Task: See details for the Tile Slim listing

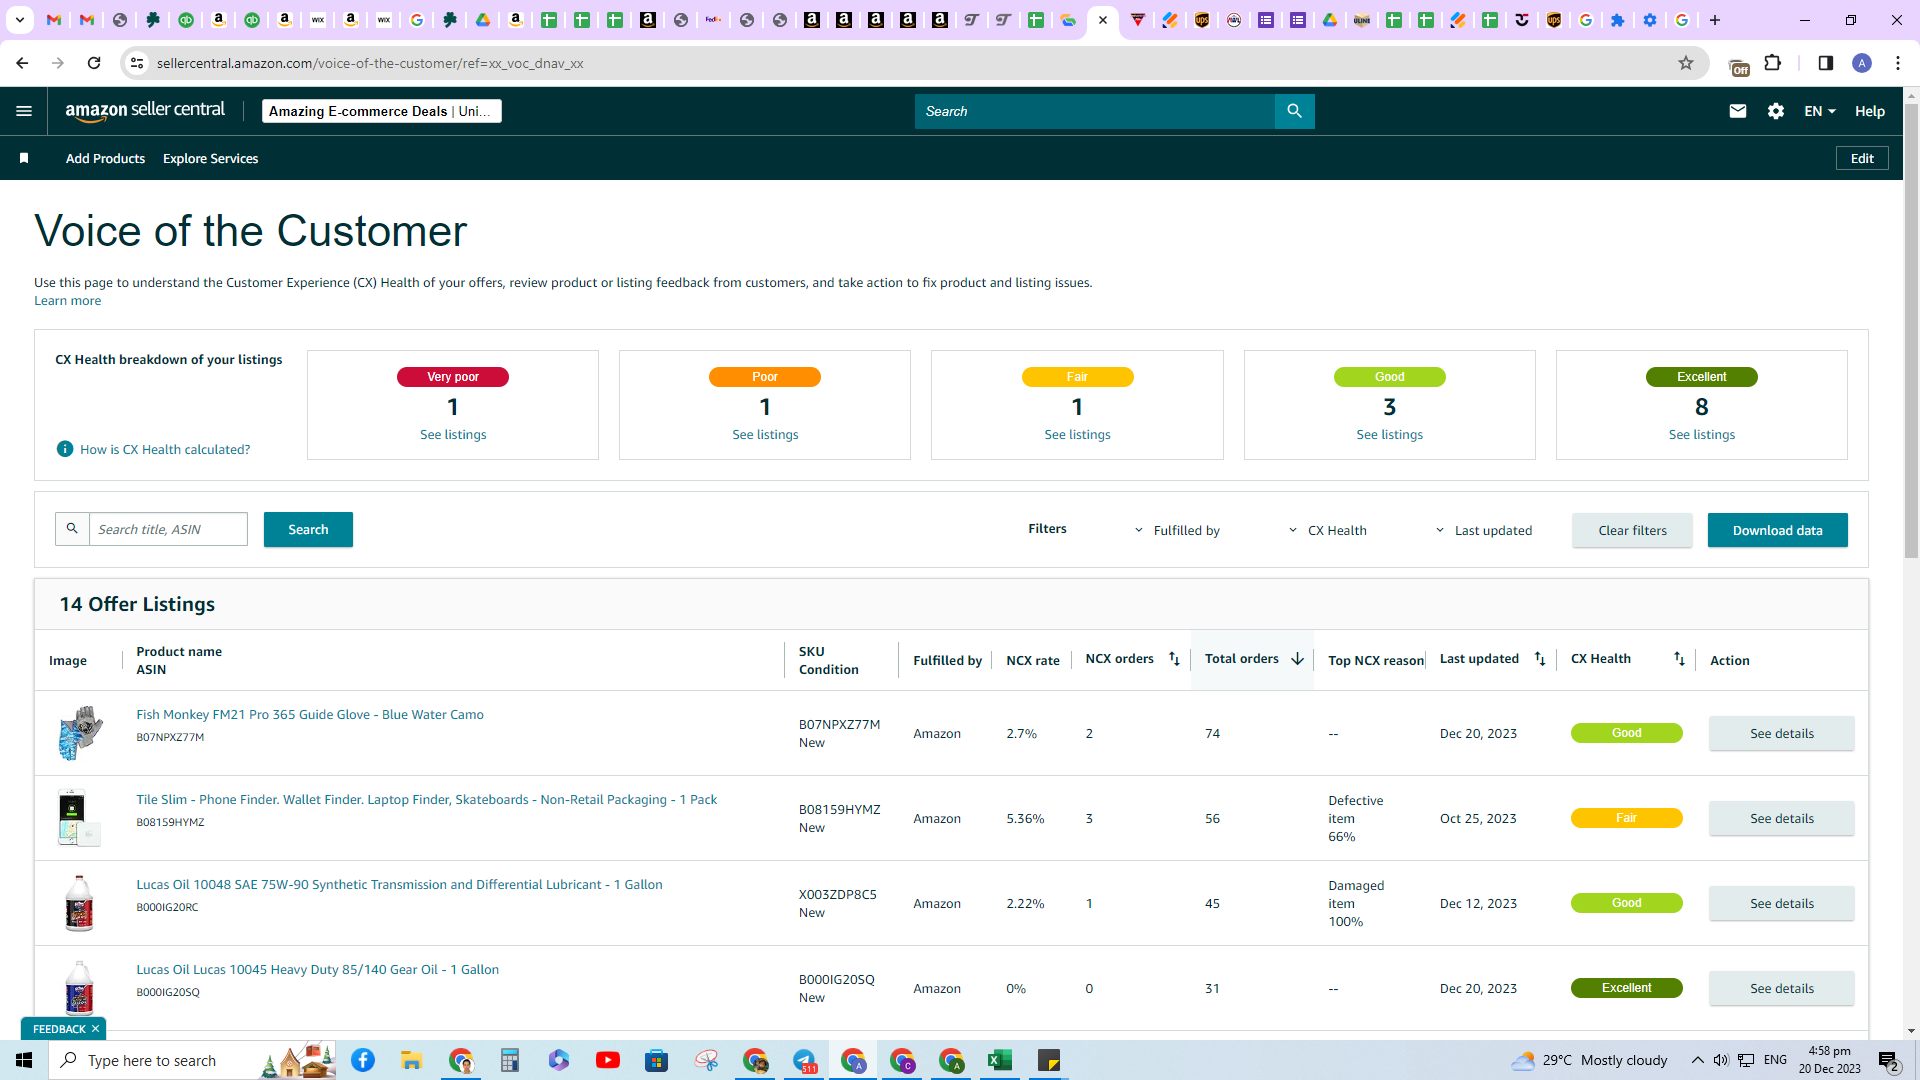Action: pos(1781,818)
